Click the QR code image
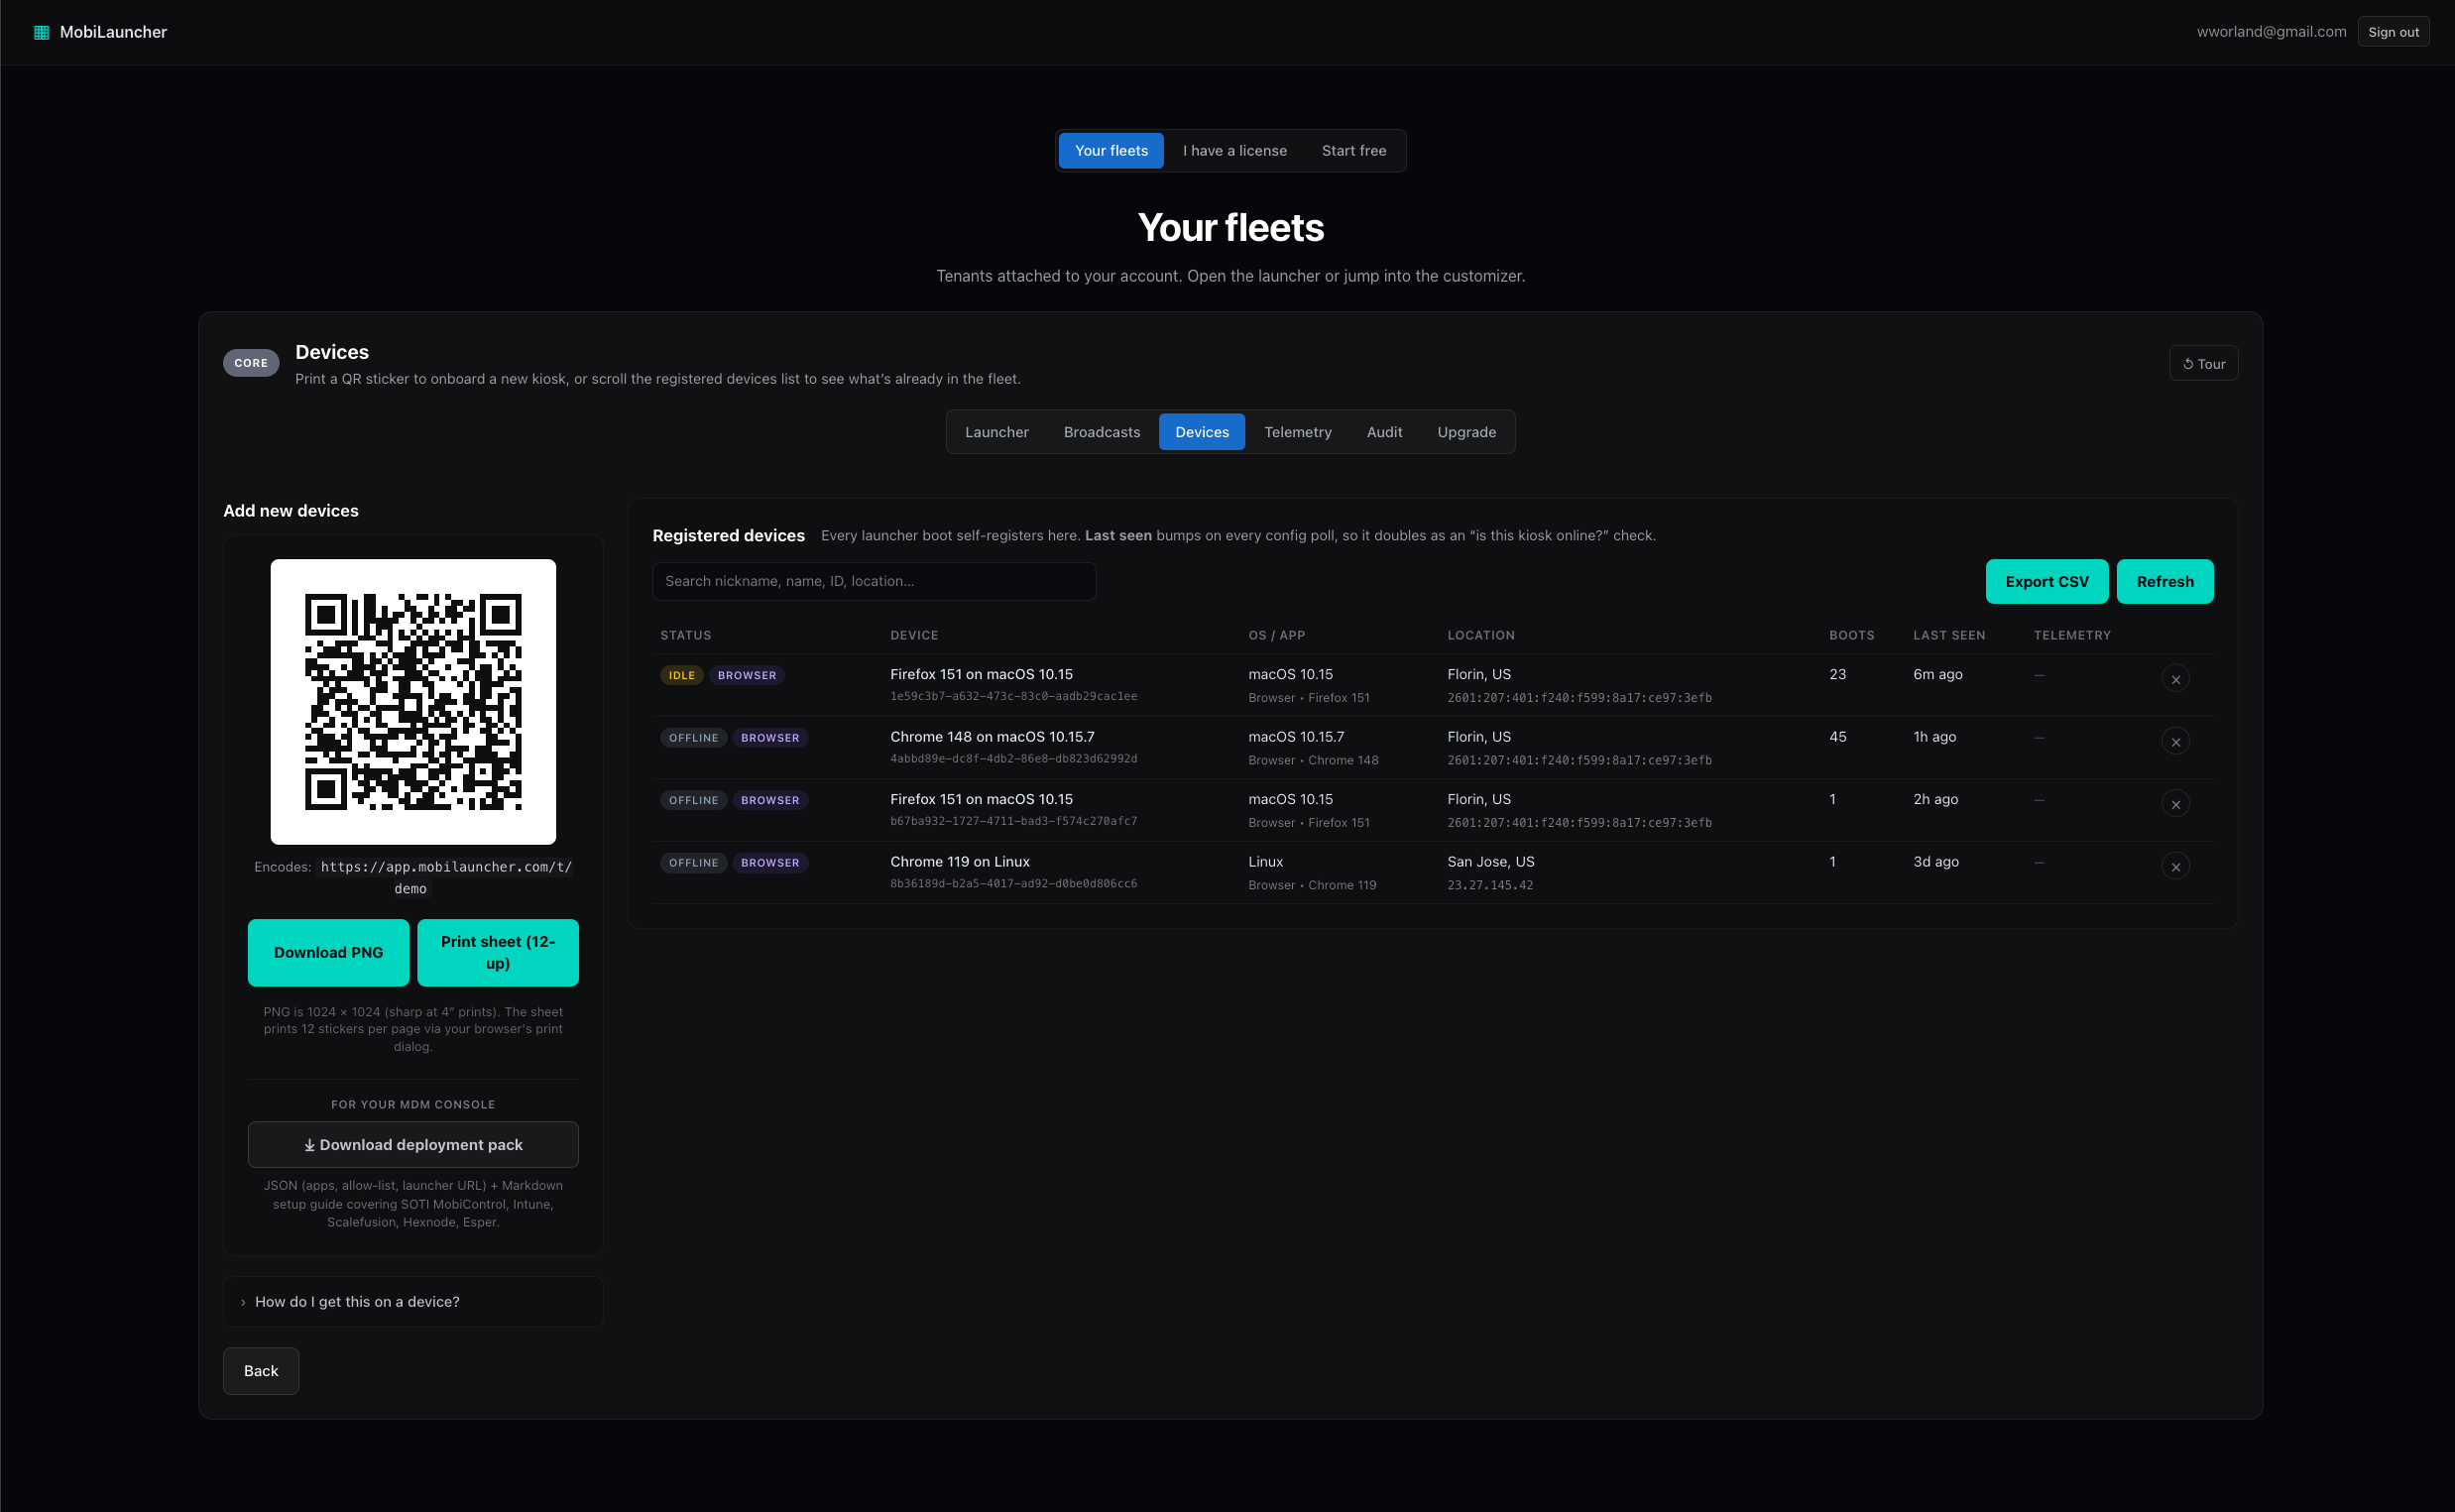This screenshot has width=2455, height=1512. [413, 702]
